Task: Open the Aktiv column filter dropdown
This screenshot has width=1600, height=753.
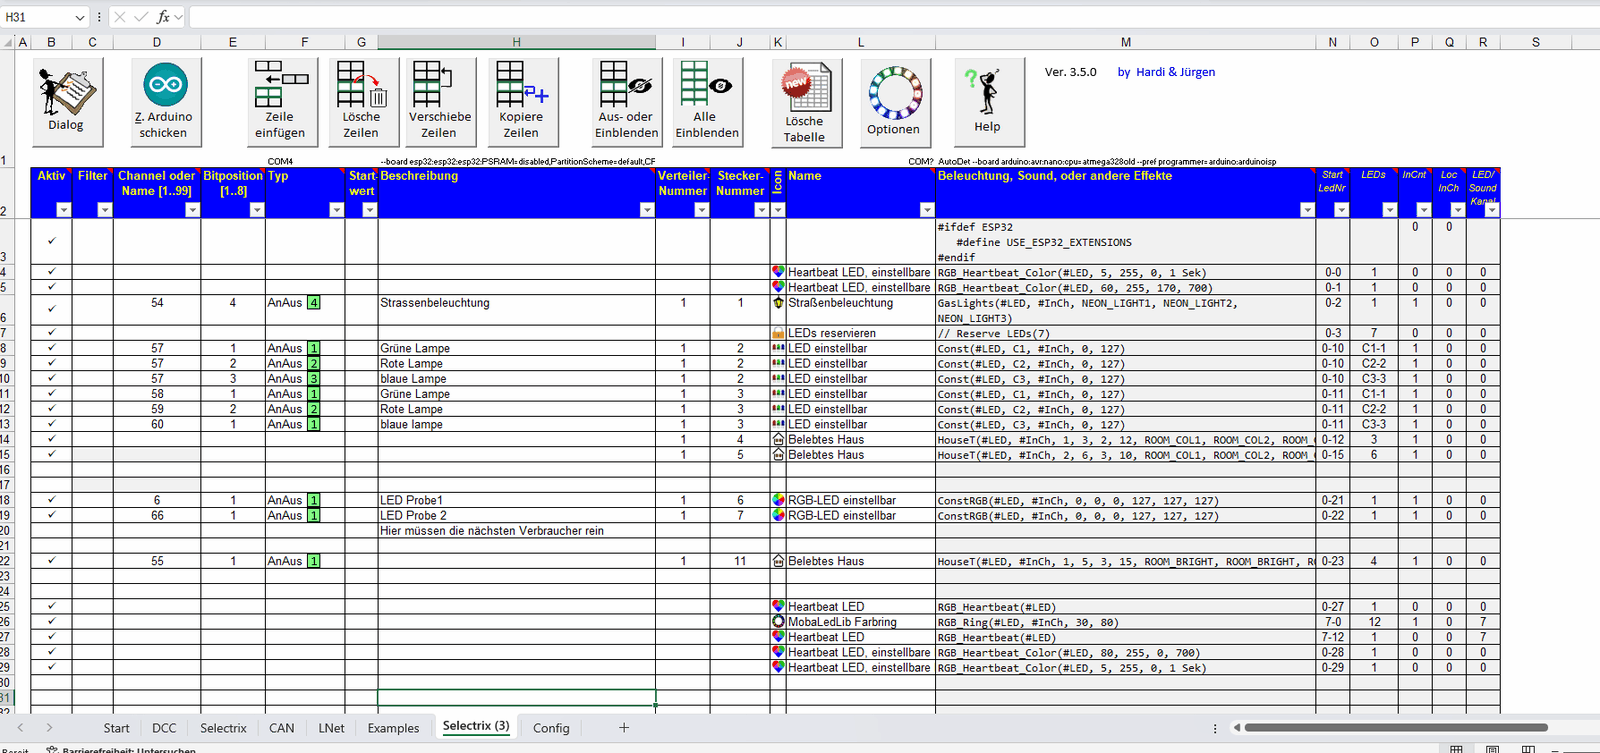Action: tap(64, 210)
